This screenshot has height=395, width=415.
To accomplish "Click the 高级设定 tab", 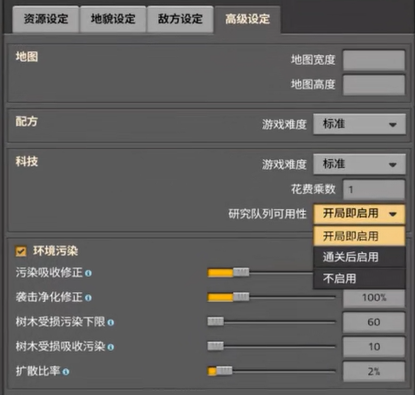I will pyautogui.click(x=247, y=19).
